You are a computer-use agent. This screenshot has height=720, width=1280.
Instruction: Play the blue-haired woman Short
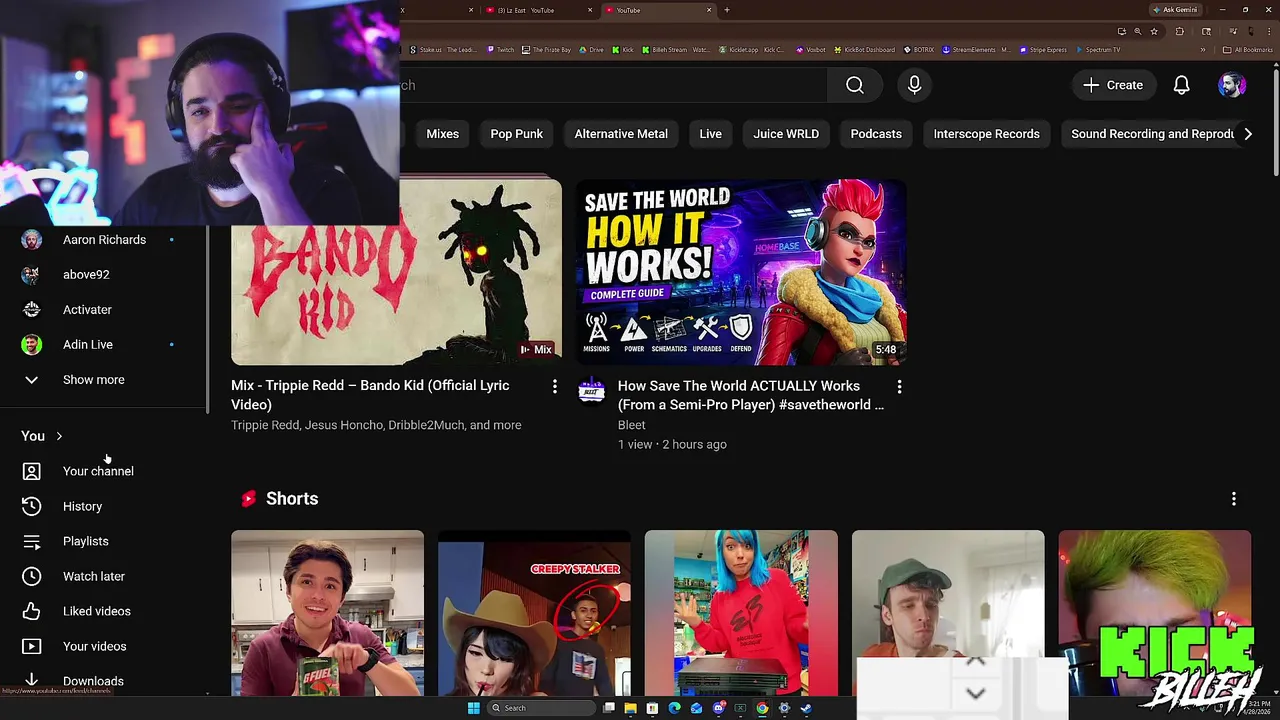tap(741, 613)
